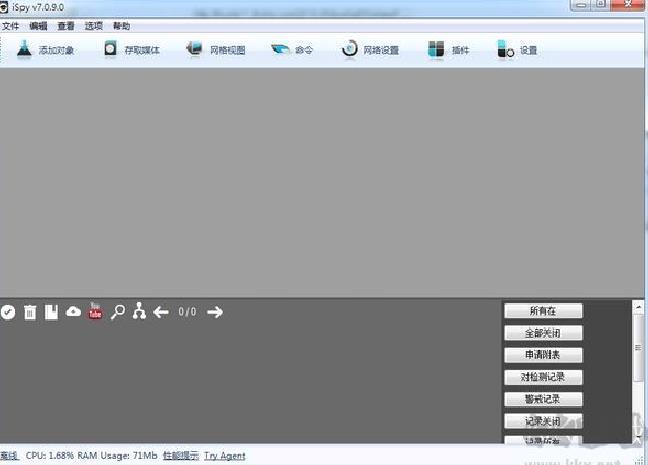Click the 对检测记录 button
Viewport: 648px width, 465px height.
(543, 377)
